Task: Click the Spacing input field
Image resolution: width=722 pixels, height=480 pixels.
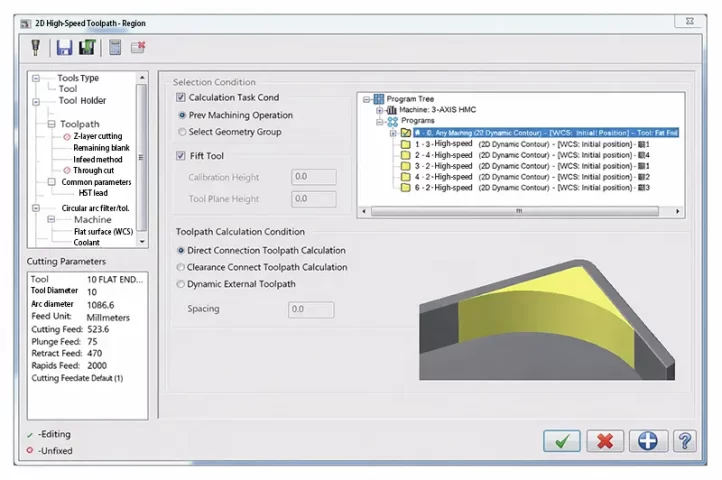Action: pos(312,310)
